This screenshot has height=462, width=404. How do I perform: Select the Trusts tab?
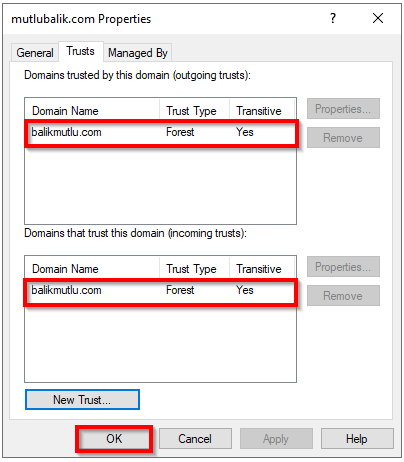pyautogui.click(x=80, y=51)
